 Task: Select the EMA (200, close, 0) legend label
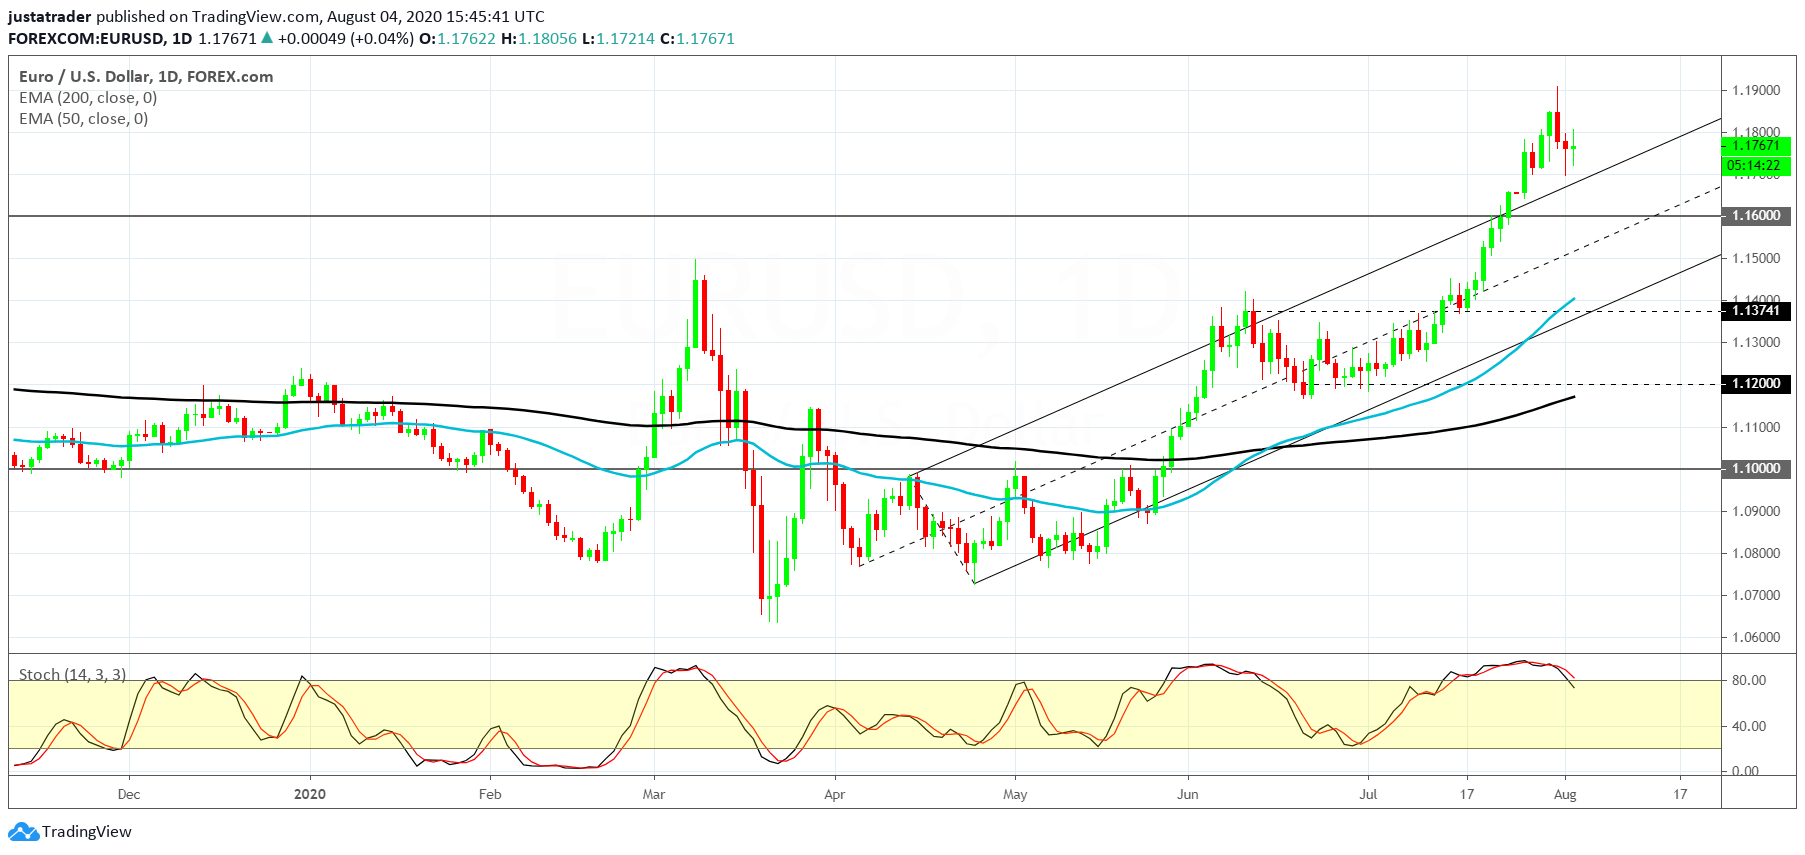[x=88, y=98]
